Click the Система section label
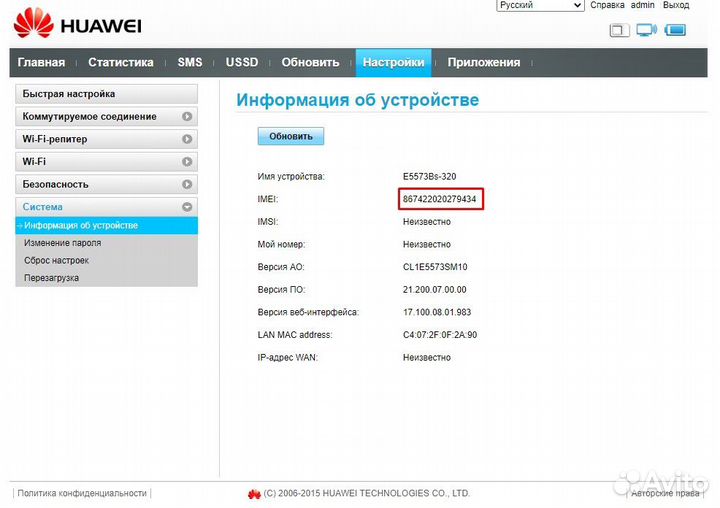 coord(43,207)
